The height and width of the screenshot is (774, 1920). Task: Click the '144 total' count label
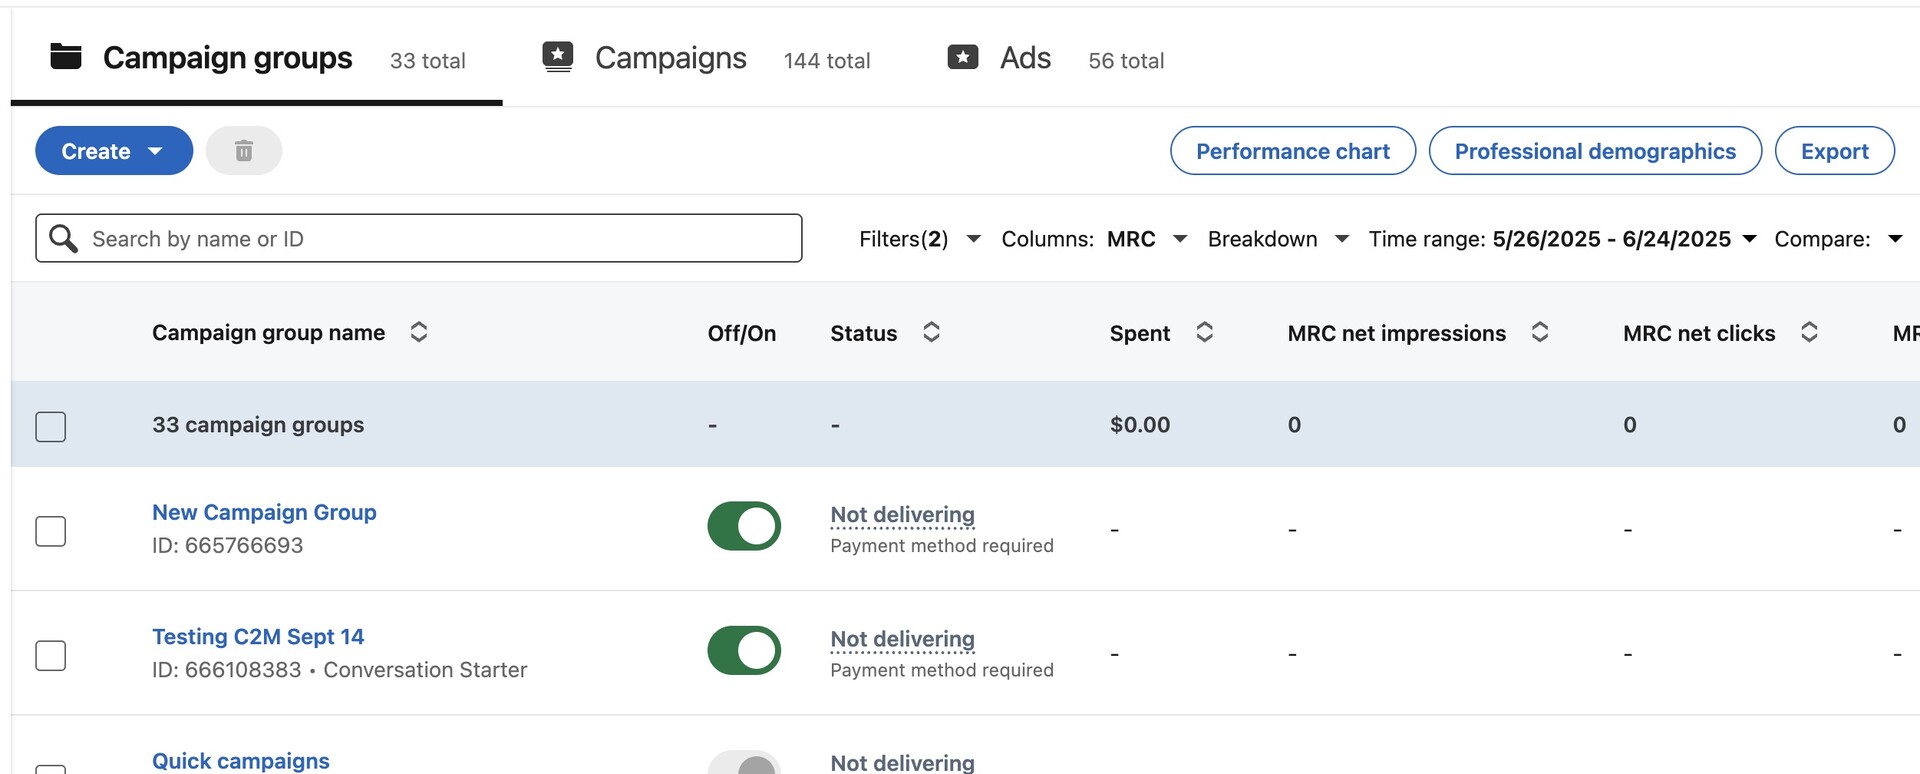tap(827, 61)
